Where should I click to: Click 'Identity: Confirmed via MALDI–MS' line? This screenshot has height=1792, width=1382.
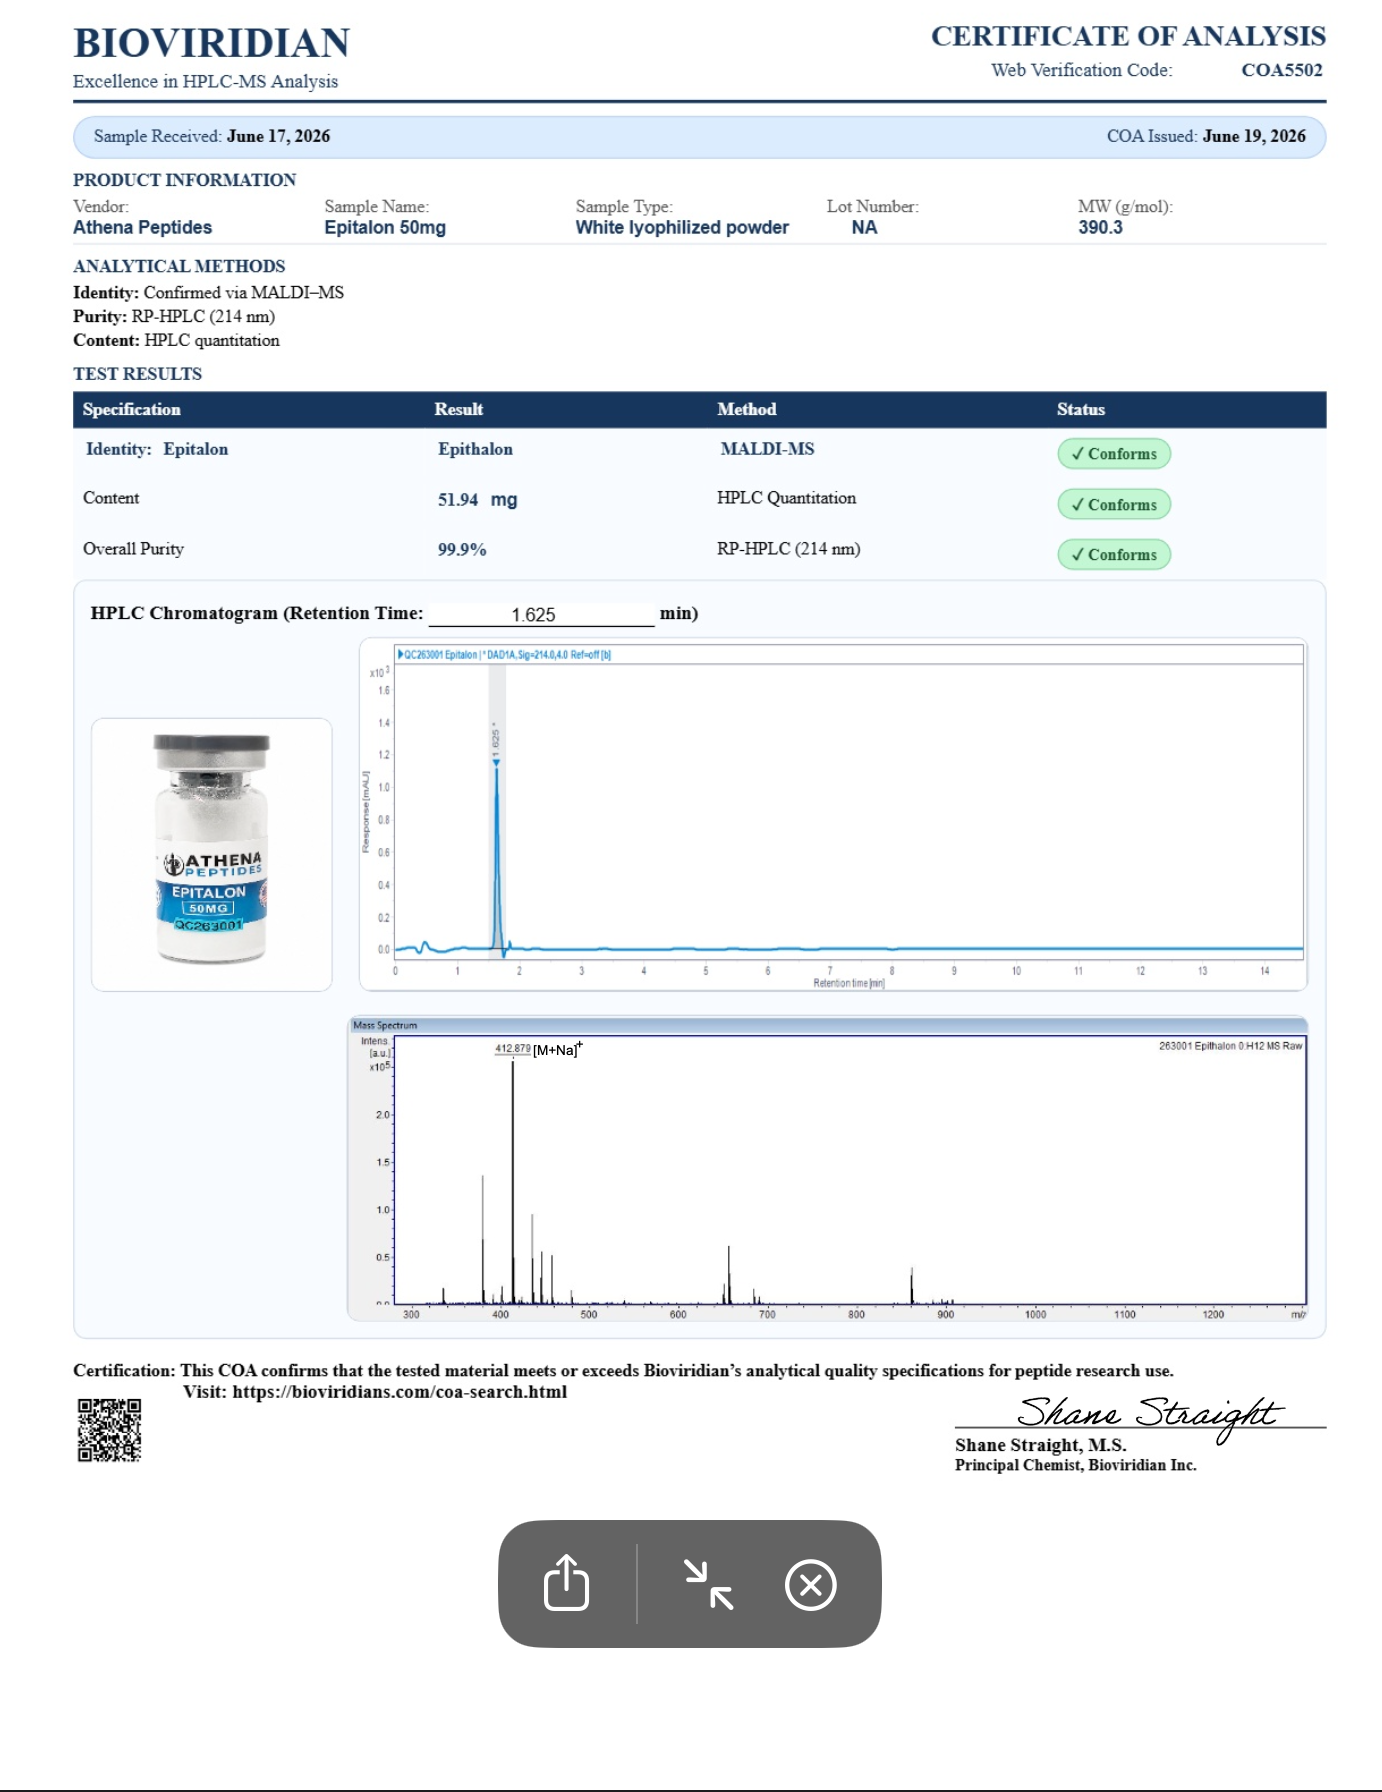(208, 292)
